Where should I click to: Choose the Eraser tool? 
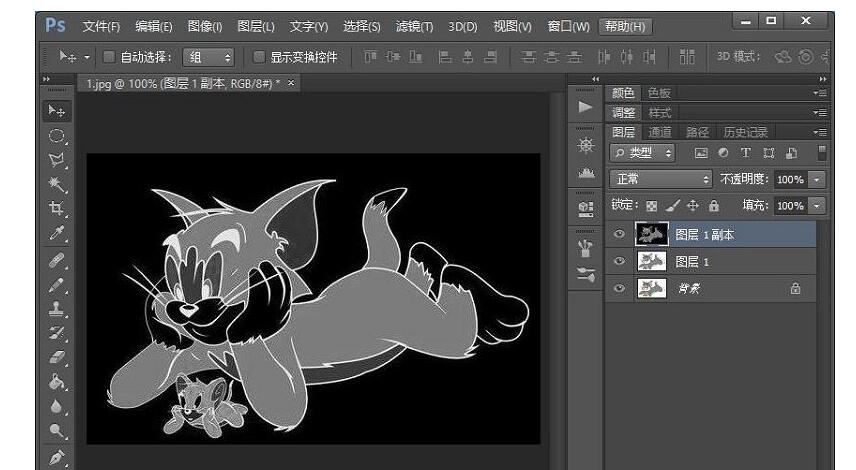point(57,357)
